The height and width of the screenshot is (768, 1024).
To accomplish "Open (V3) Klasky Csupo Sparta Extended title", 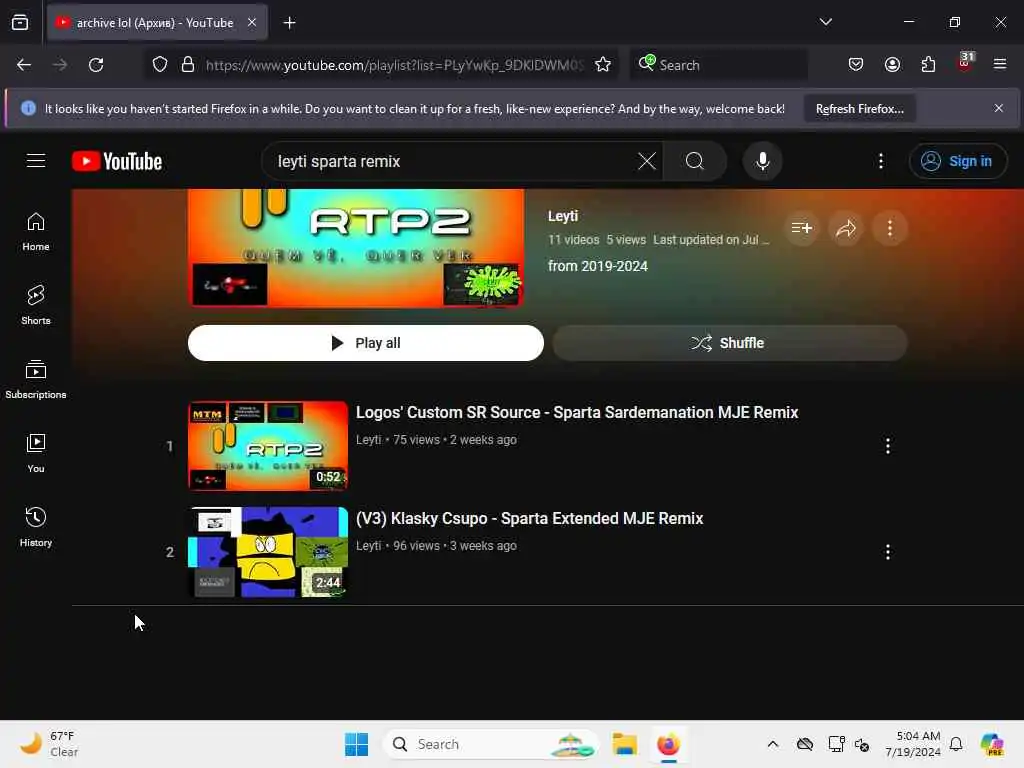I will click(529, 519).
